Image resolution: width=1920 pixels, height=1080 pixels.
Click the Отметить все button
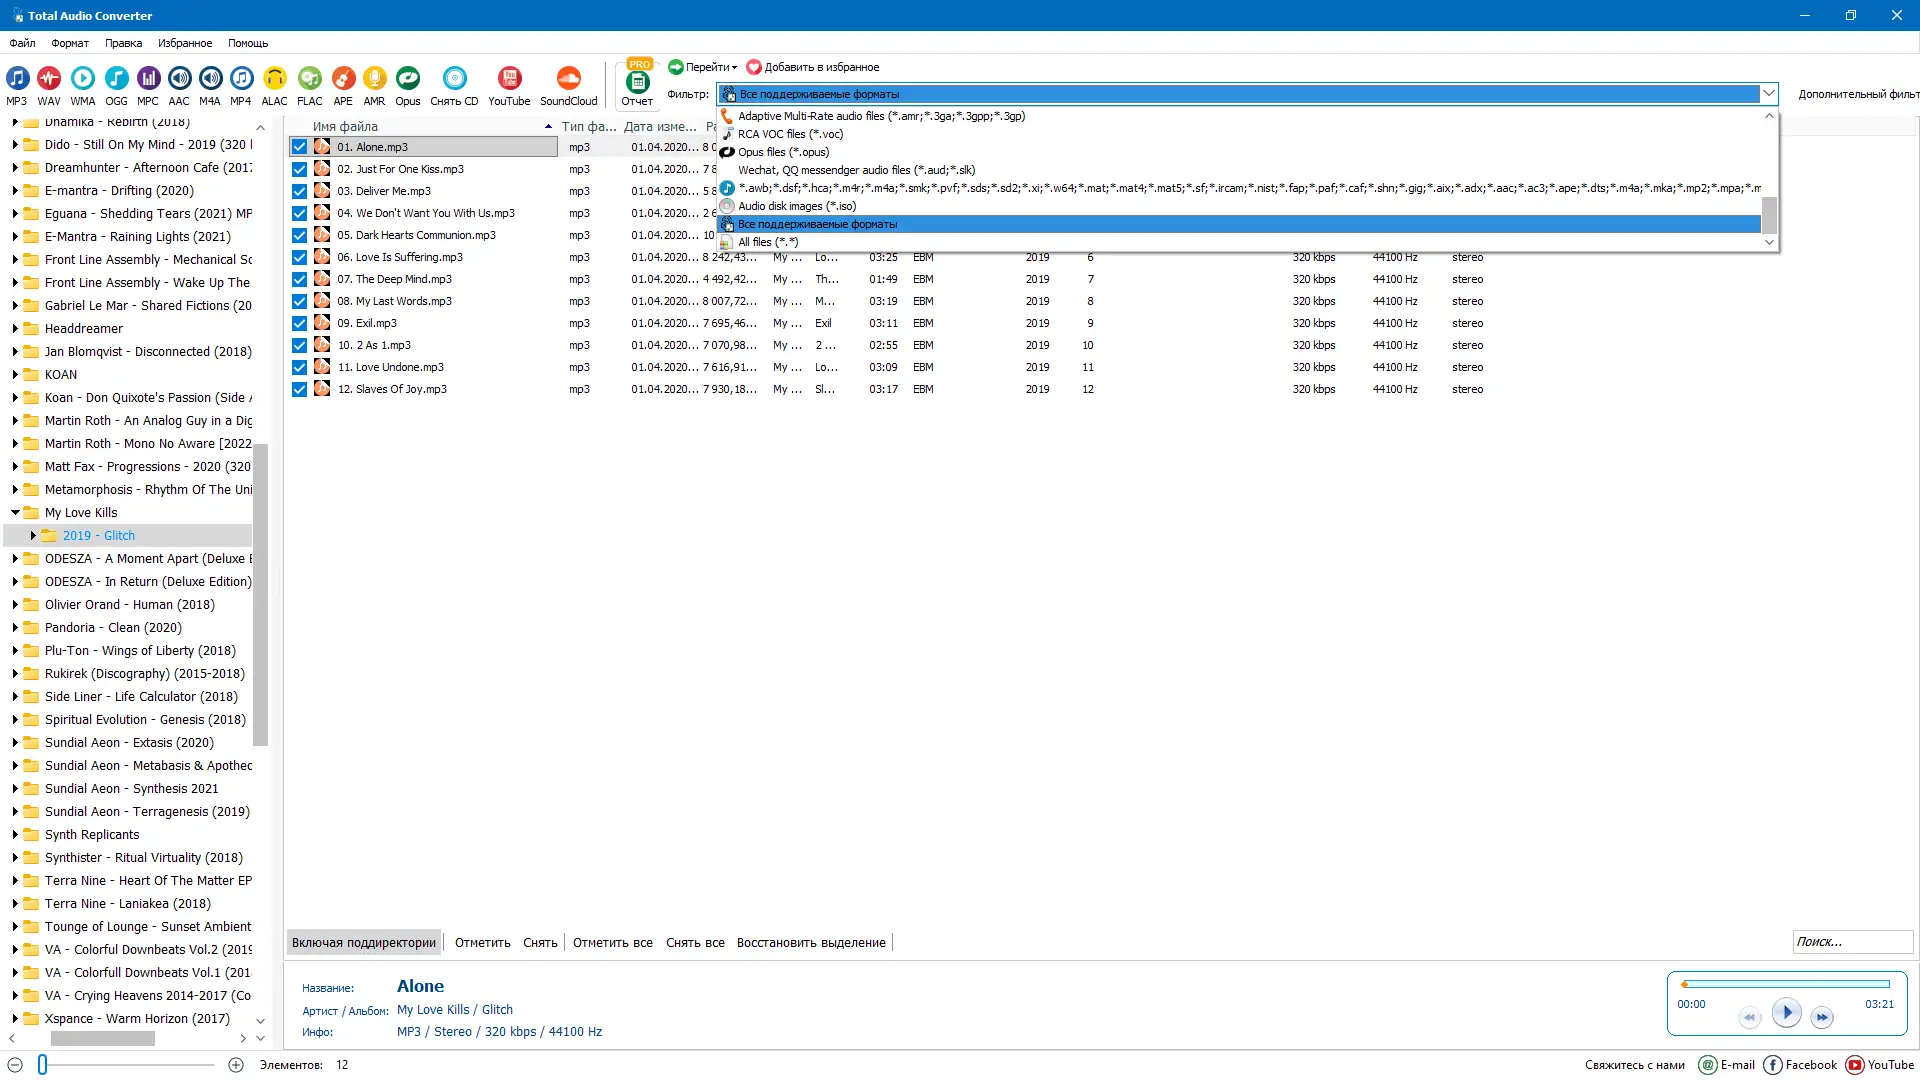pyautogui.click(x=612, y=943)
